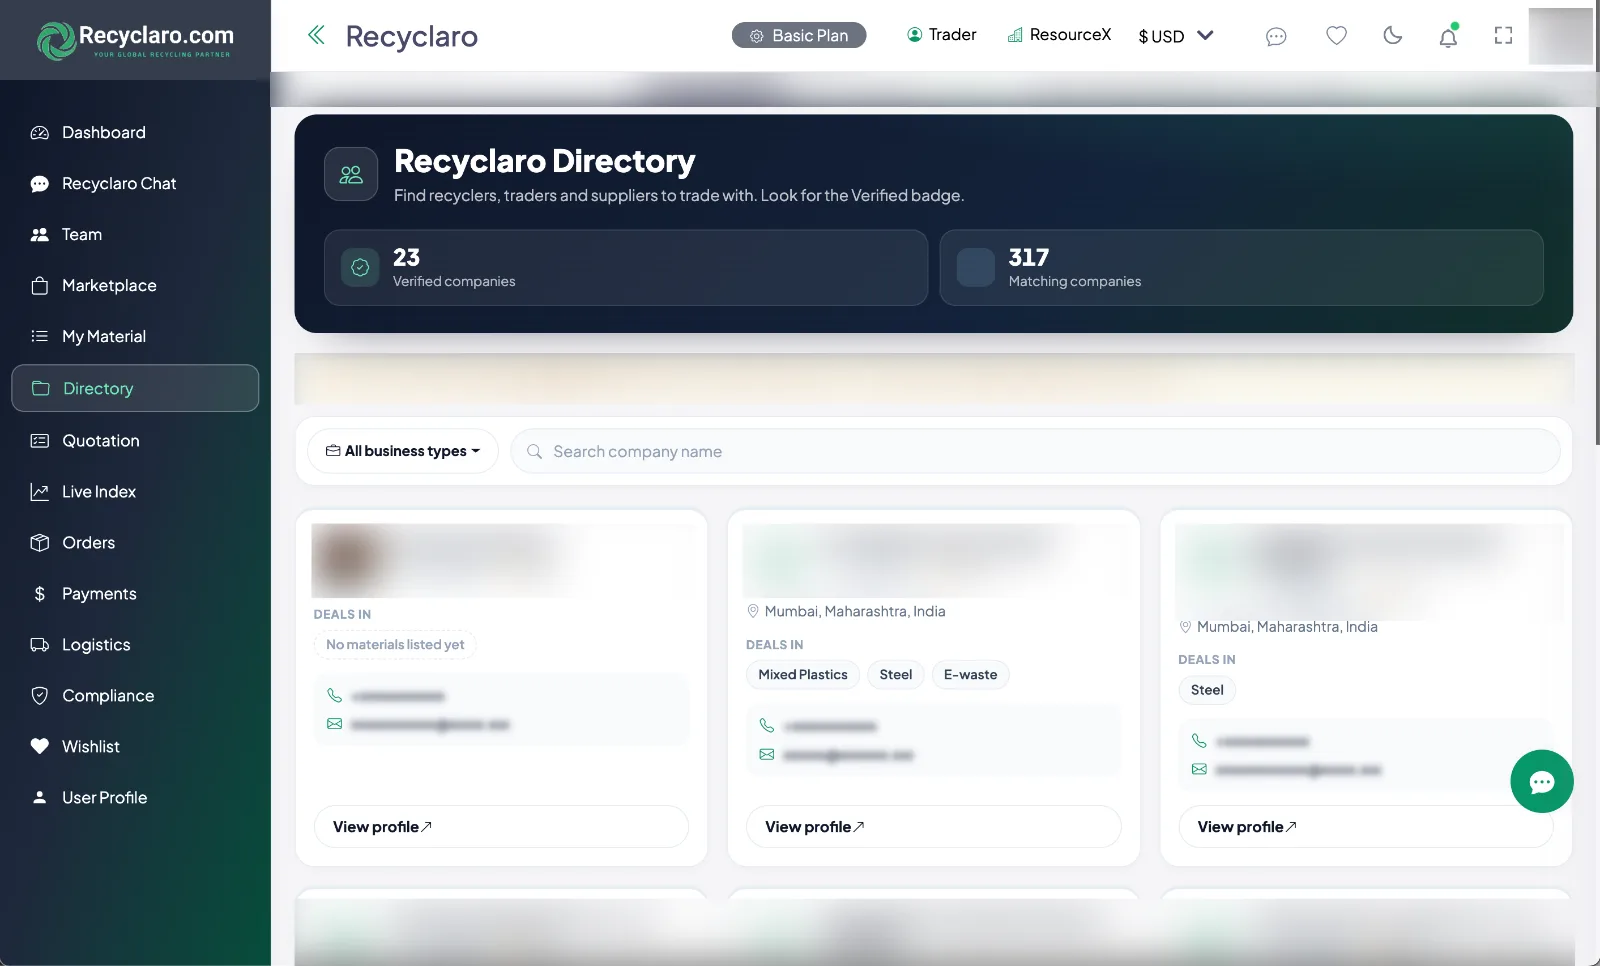Image resolution: width=1600 pixels, height=966 pixels.
Task: Click location pin on third card
Action: coord(1185,627)
